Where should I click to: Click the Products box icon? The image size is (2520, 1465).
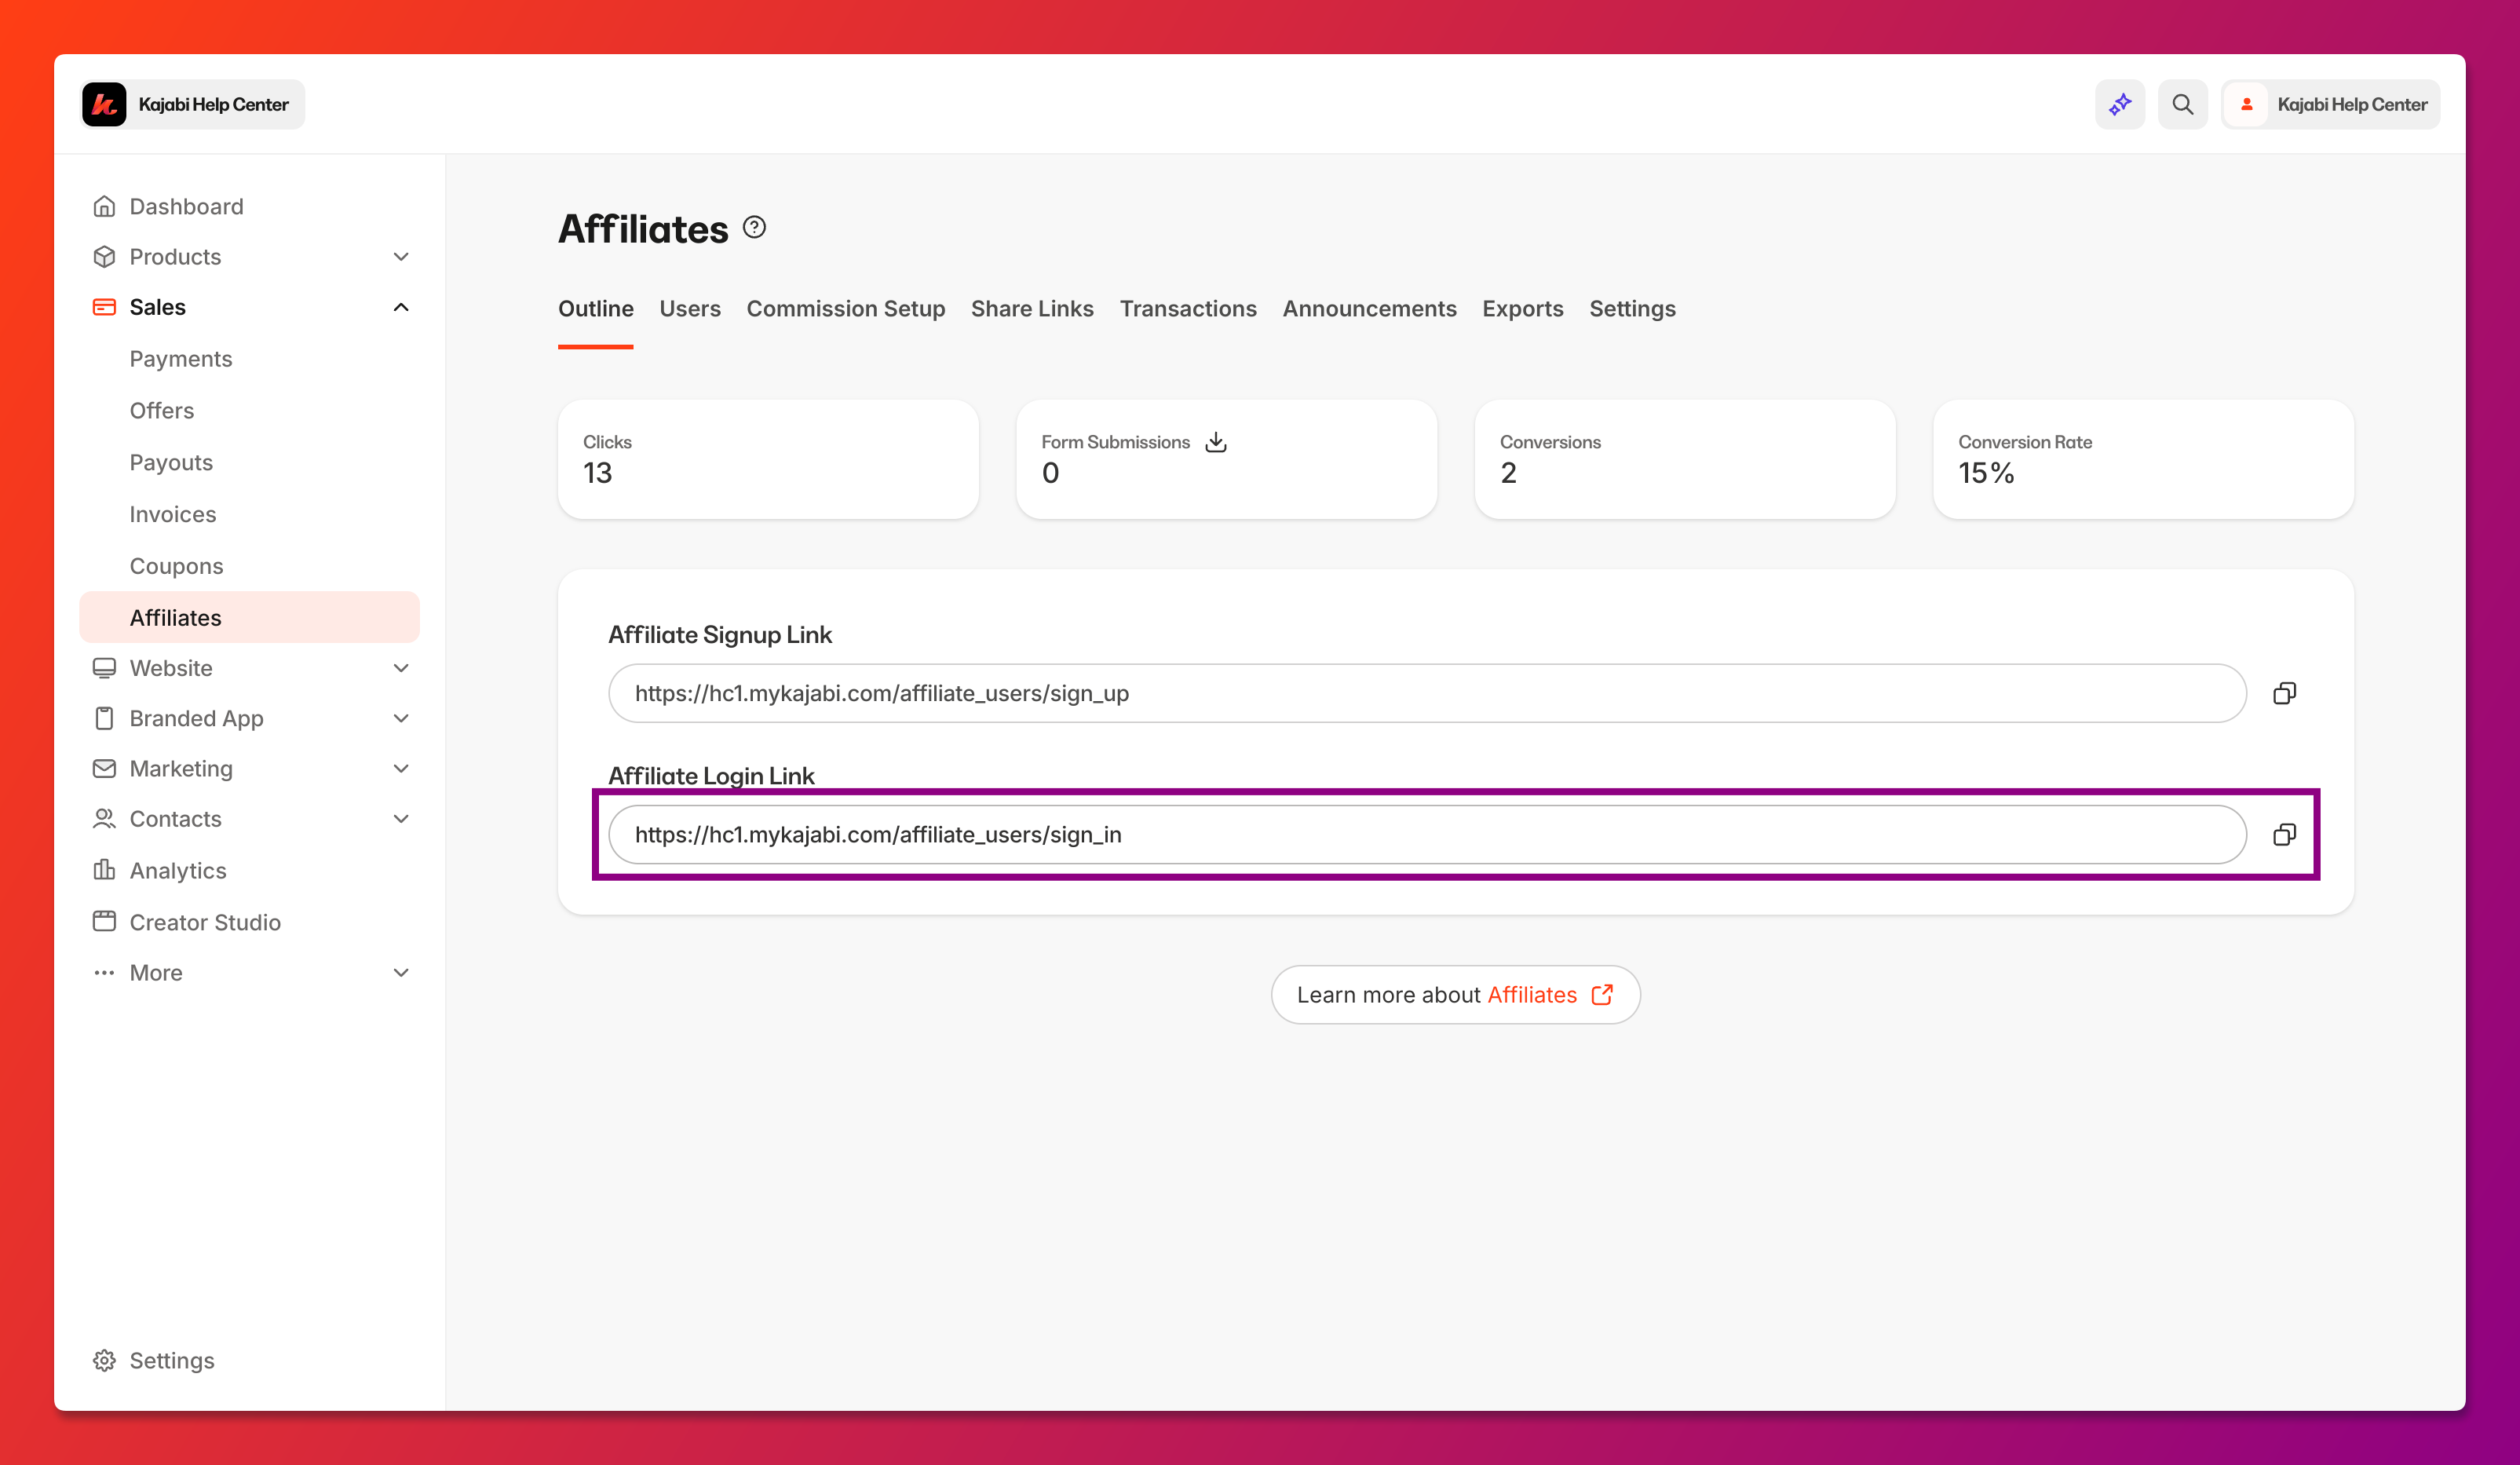pyautogui.click(x=104, y=257)
